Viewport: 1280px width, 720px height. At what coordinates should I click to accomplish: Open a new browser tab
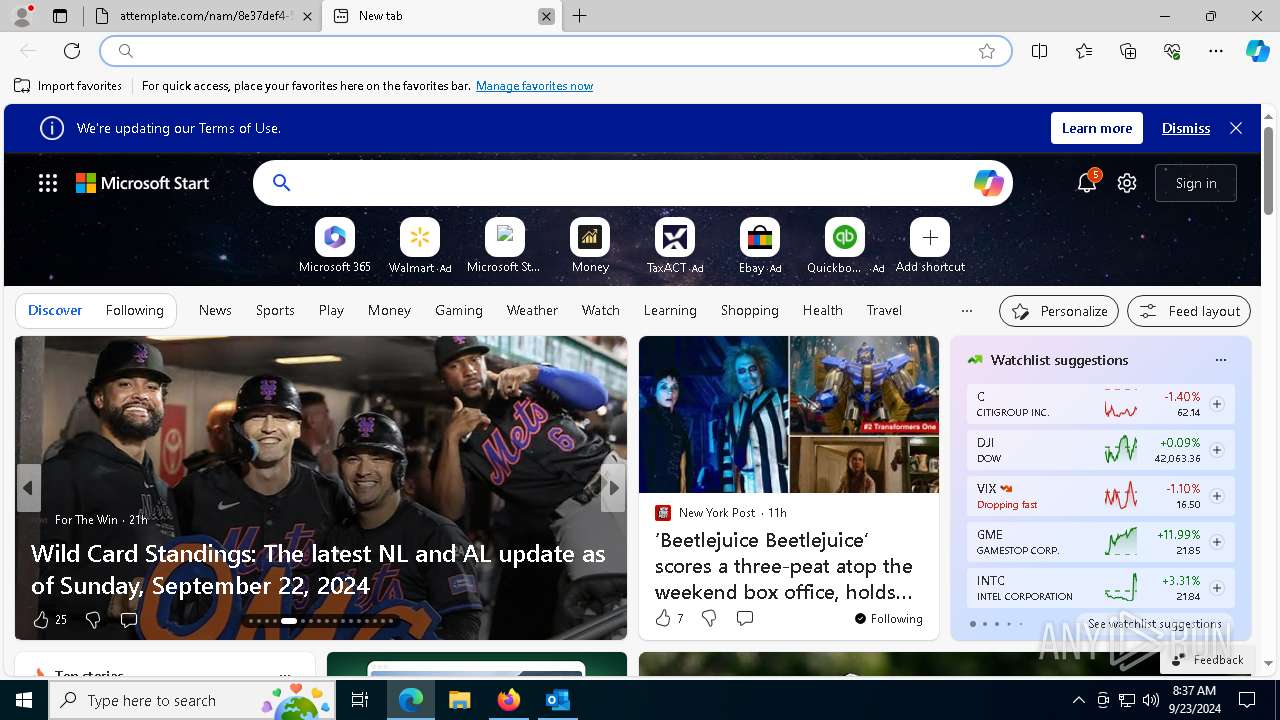pyautogui.click(x=580, y=16)
